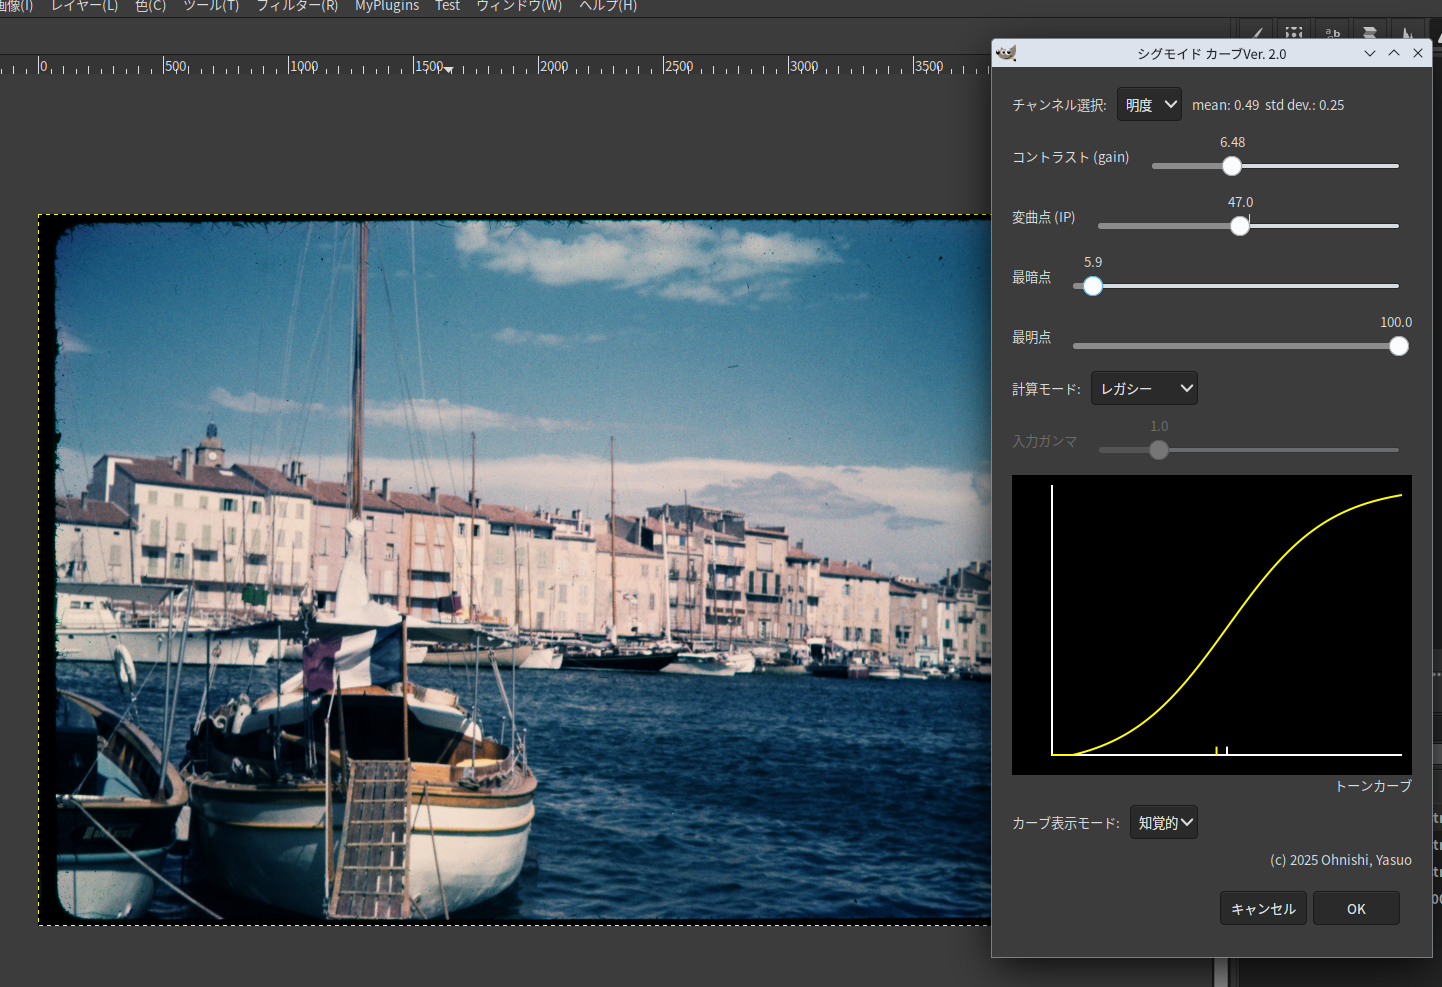The height and width of the screenshot is (987, 1442).
Task: Click the yellow tone curve preview graph
Action: click(1212, 624)
